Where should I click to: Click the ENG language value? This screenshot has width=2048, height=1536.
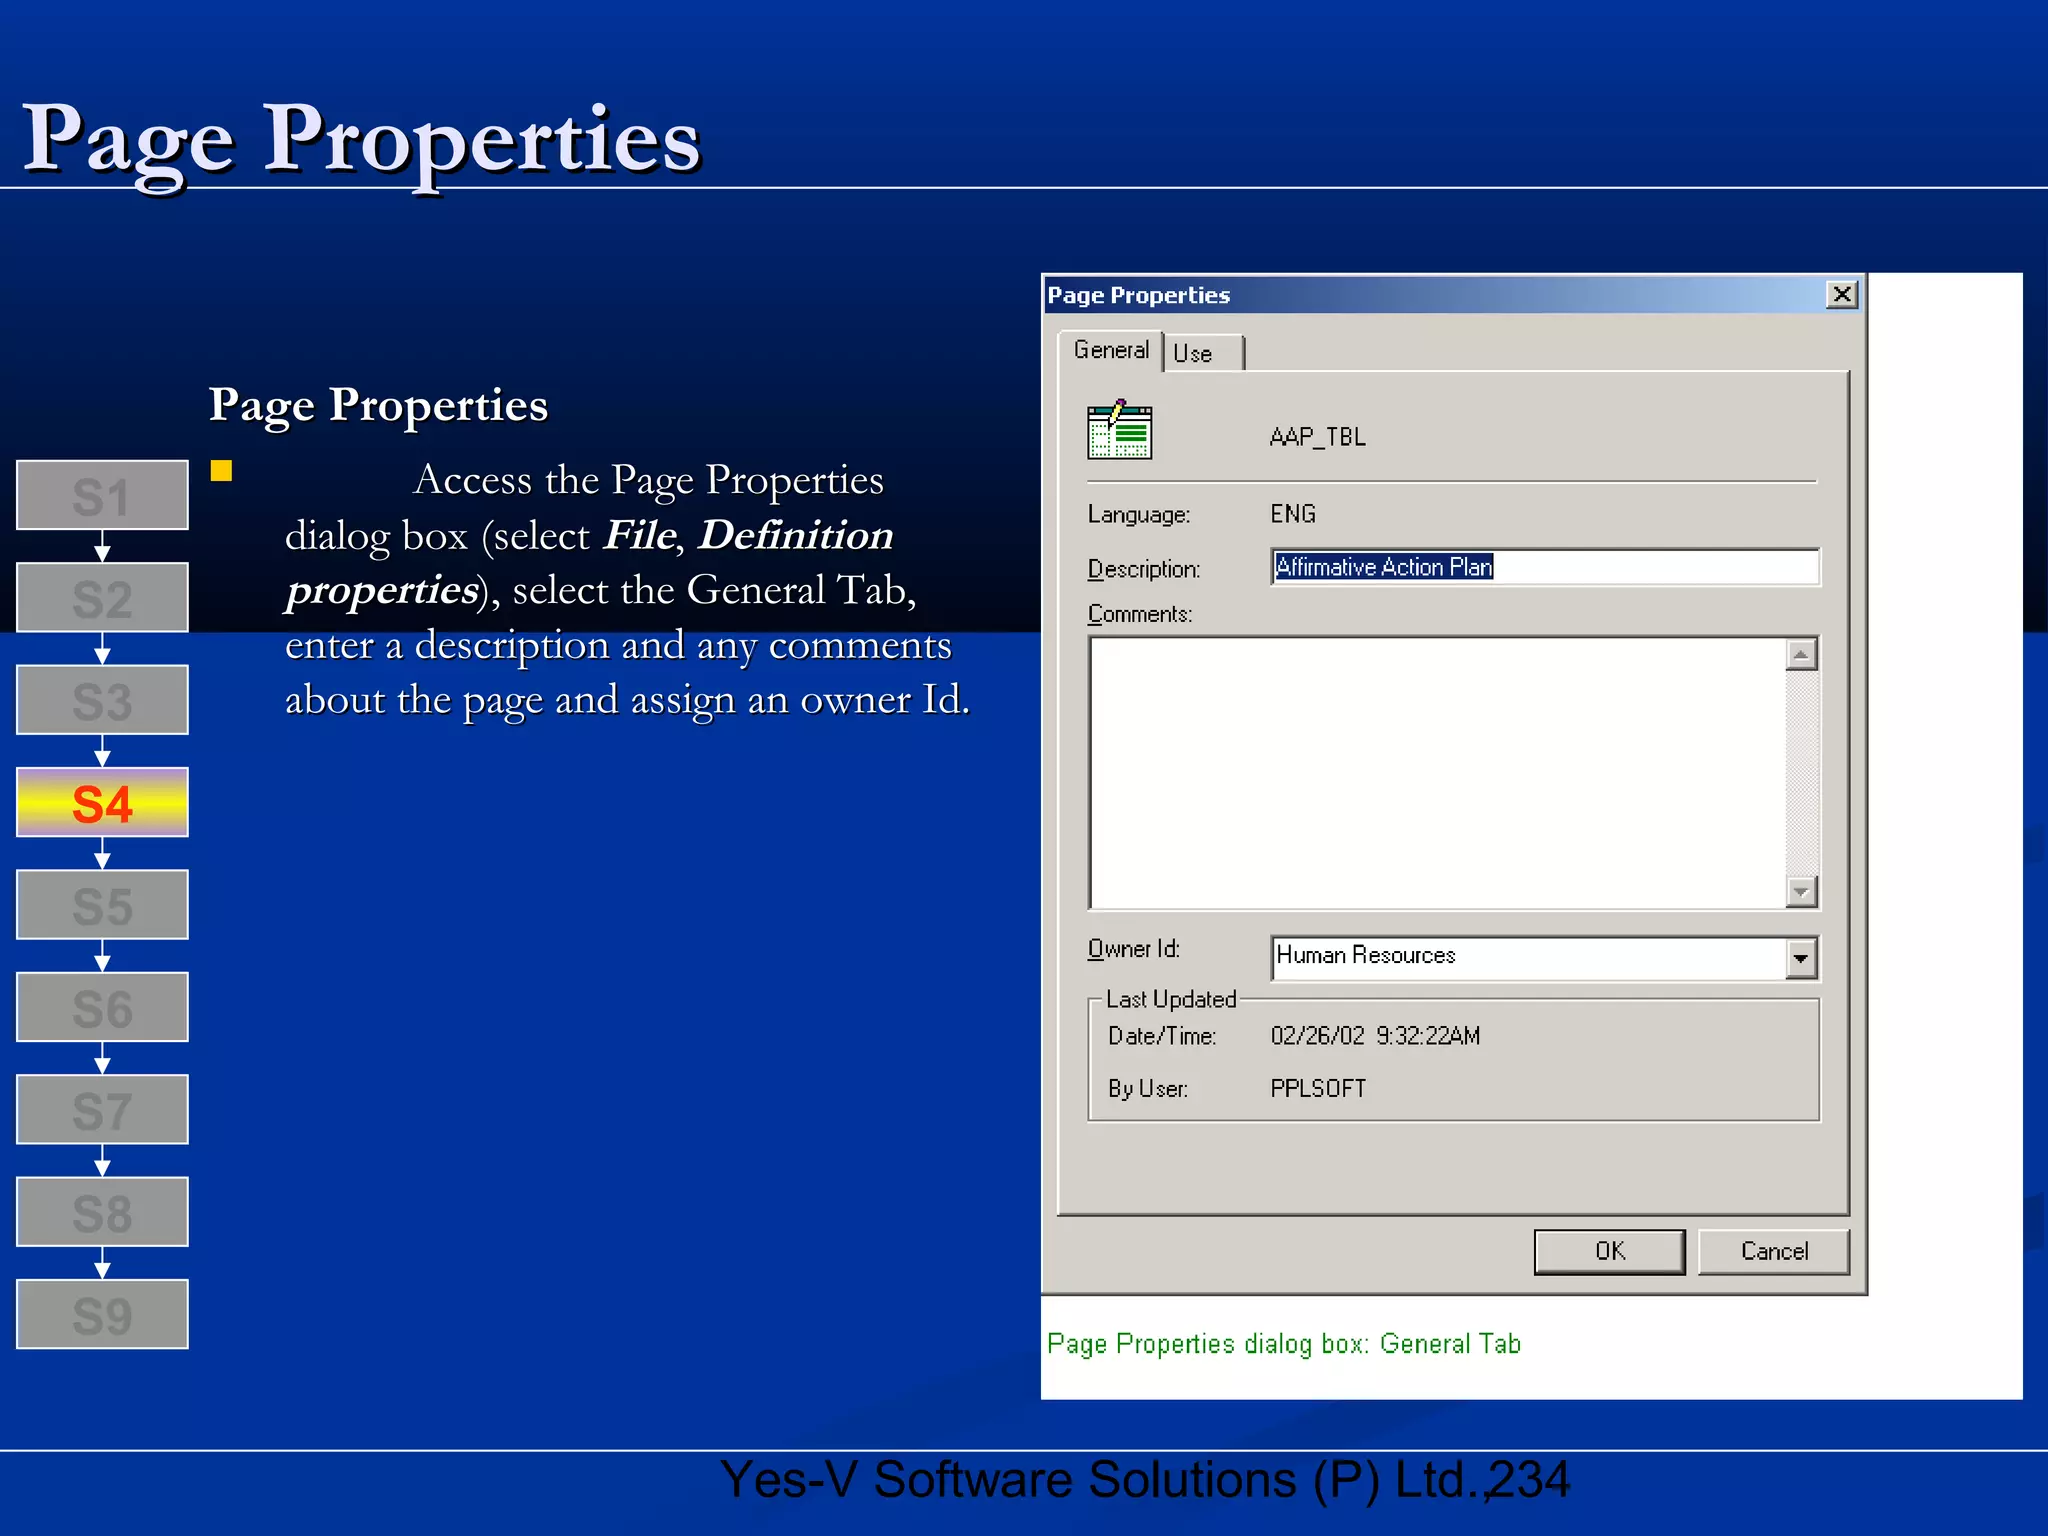1293,513
